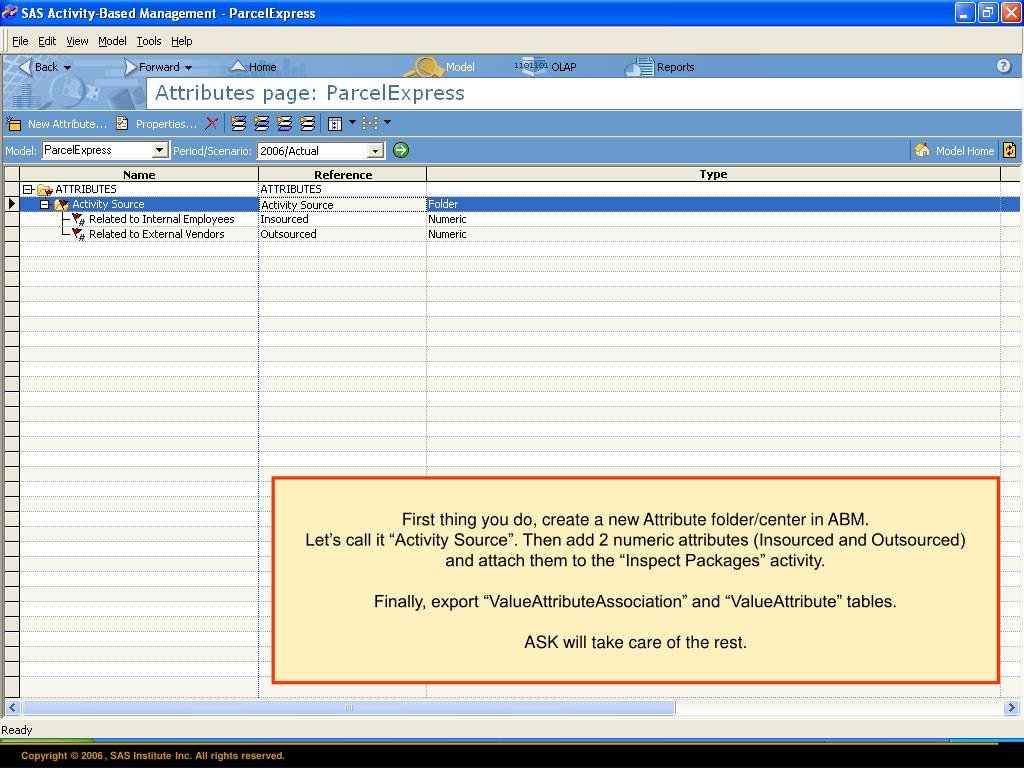Click the row selector arrow for Activity Source
Image resolution: width=1024 pixels, height=768 pixels.
pyautogui.click(x=12, y=204)
